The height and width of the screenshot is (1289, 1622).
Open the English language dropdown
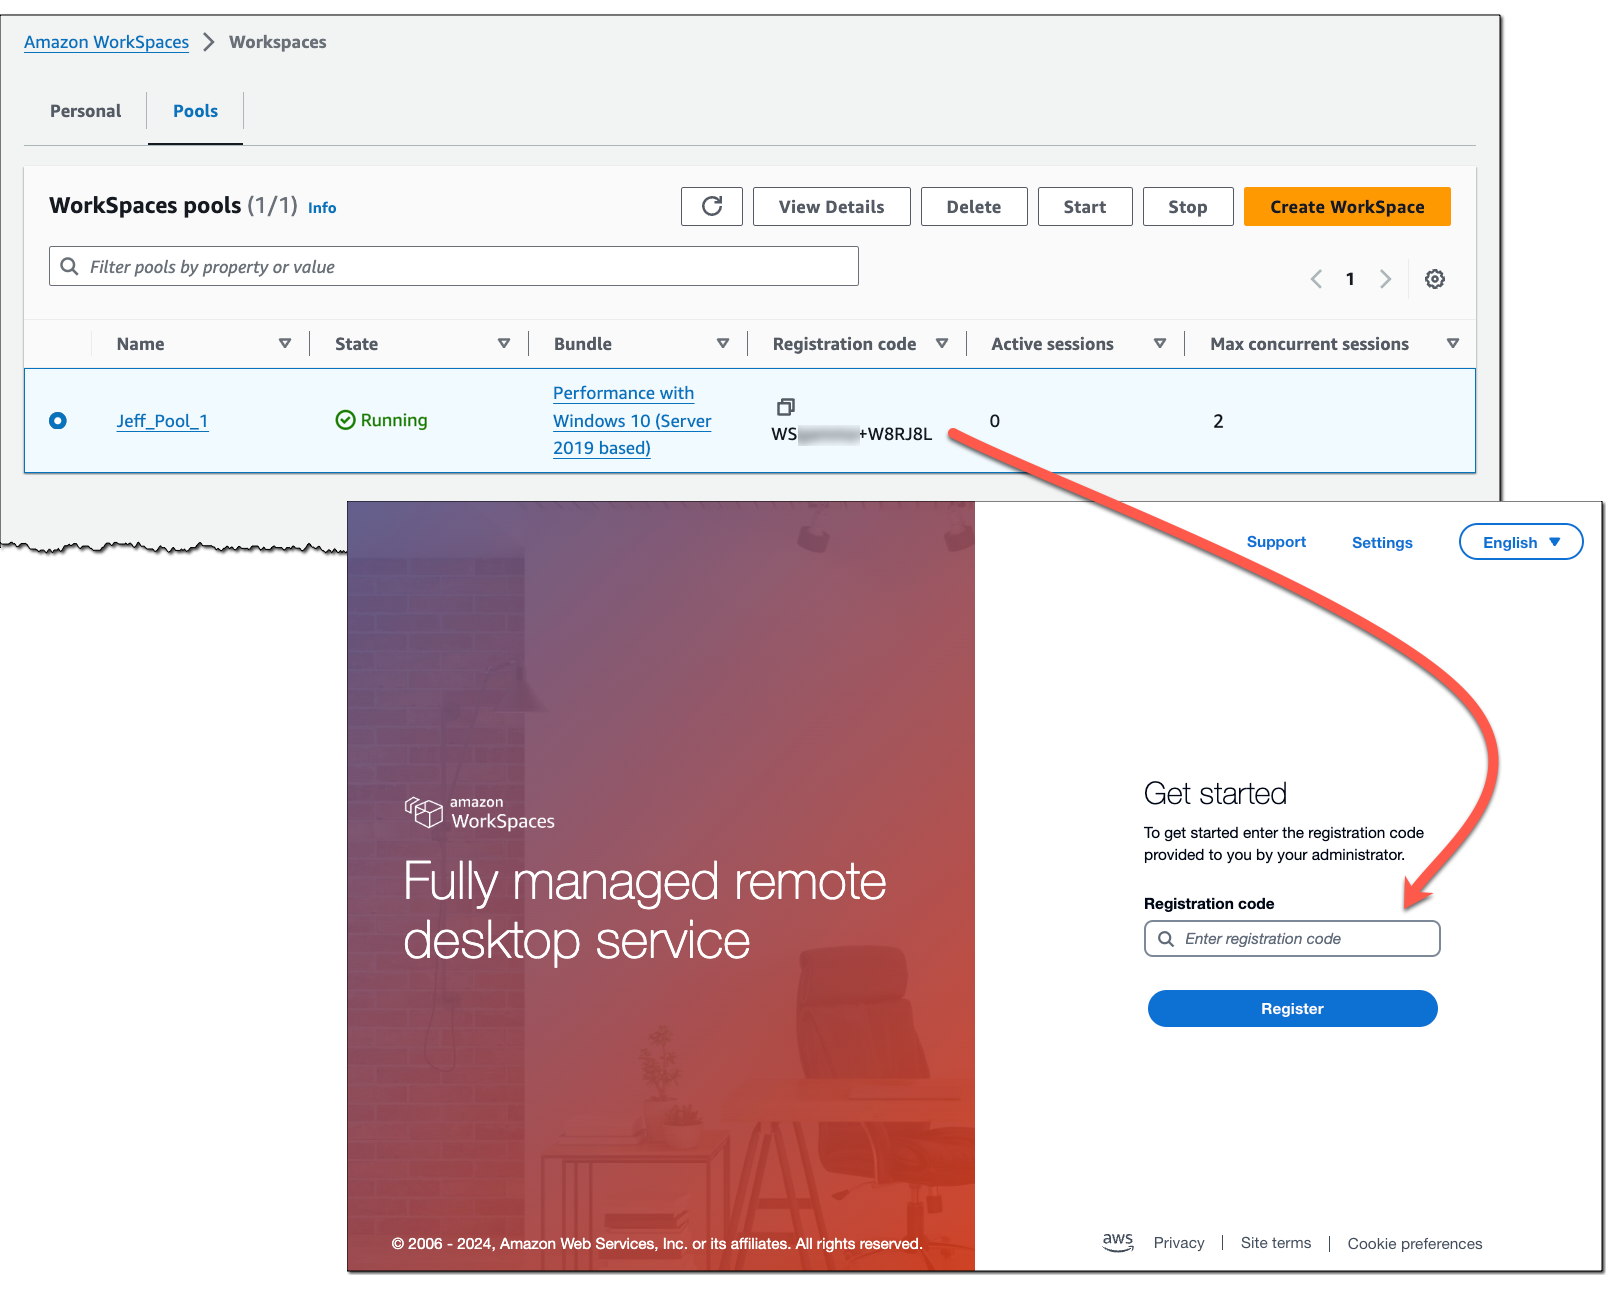point(1520,541)
